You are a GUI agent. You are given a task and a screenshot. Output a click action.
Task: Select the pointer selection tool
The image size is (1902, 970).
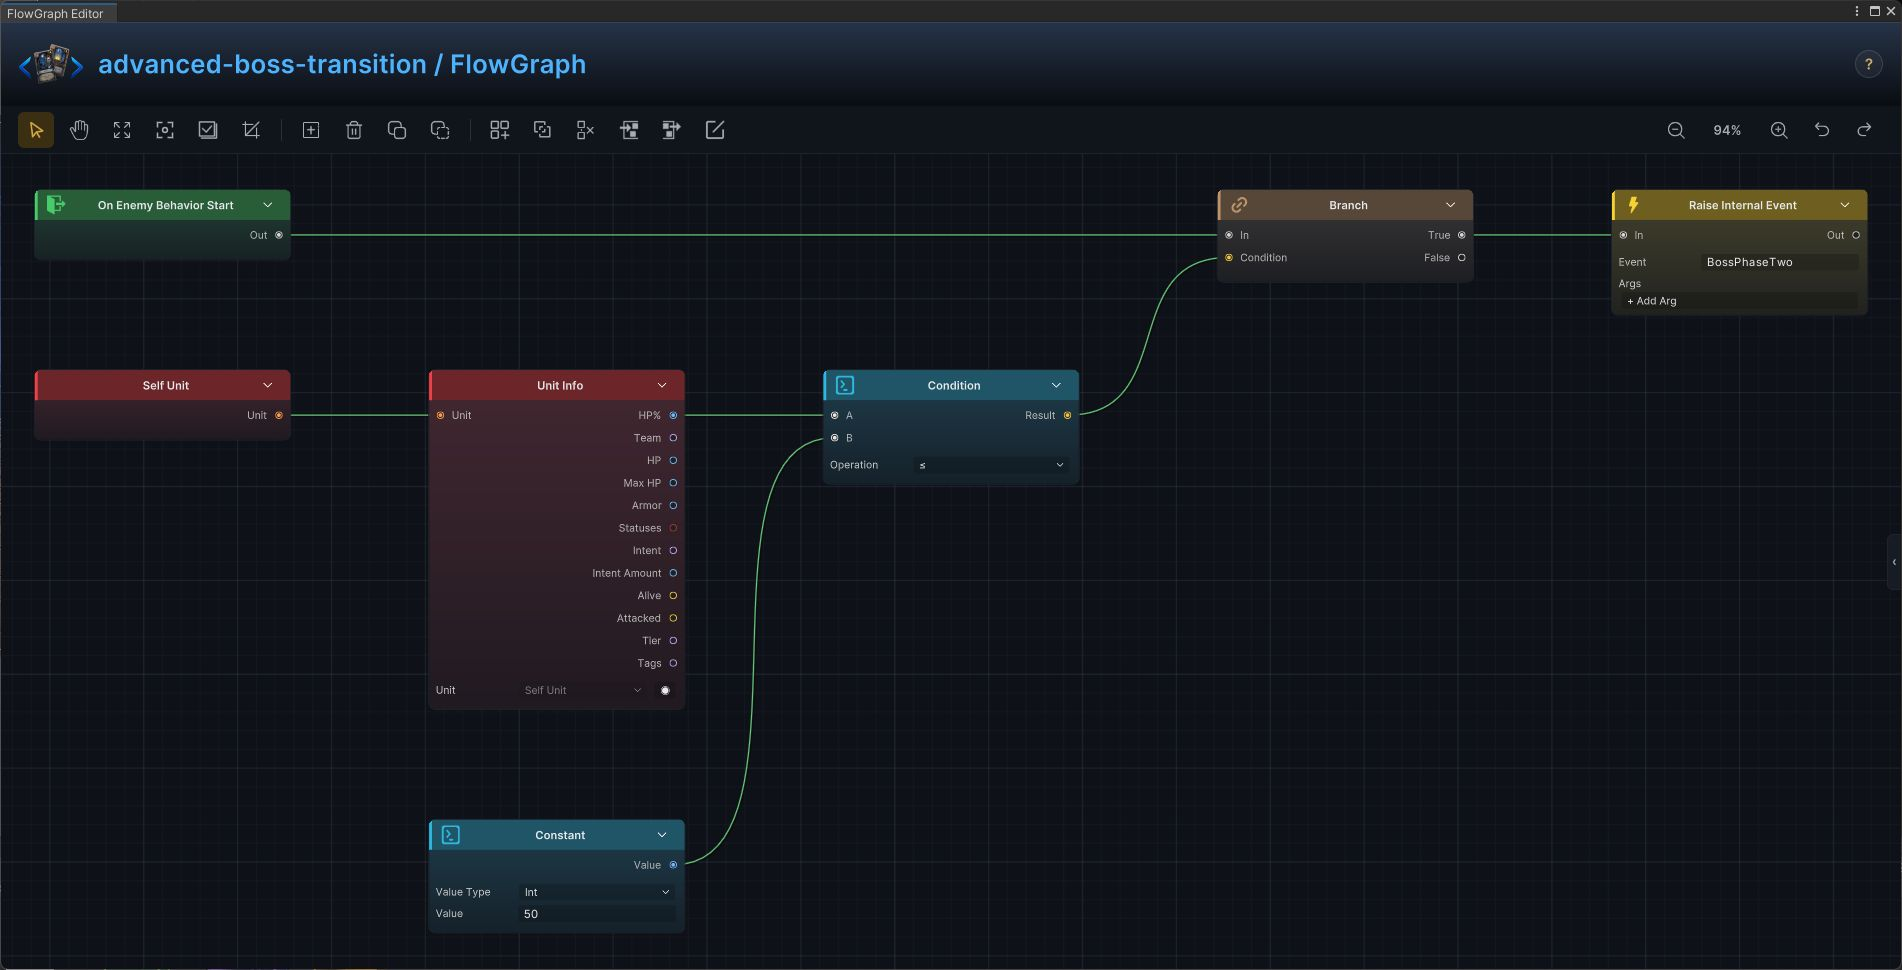click(36, 130)
